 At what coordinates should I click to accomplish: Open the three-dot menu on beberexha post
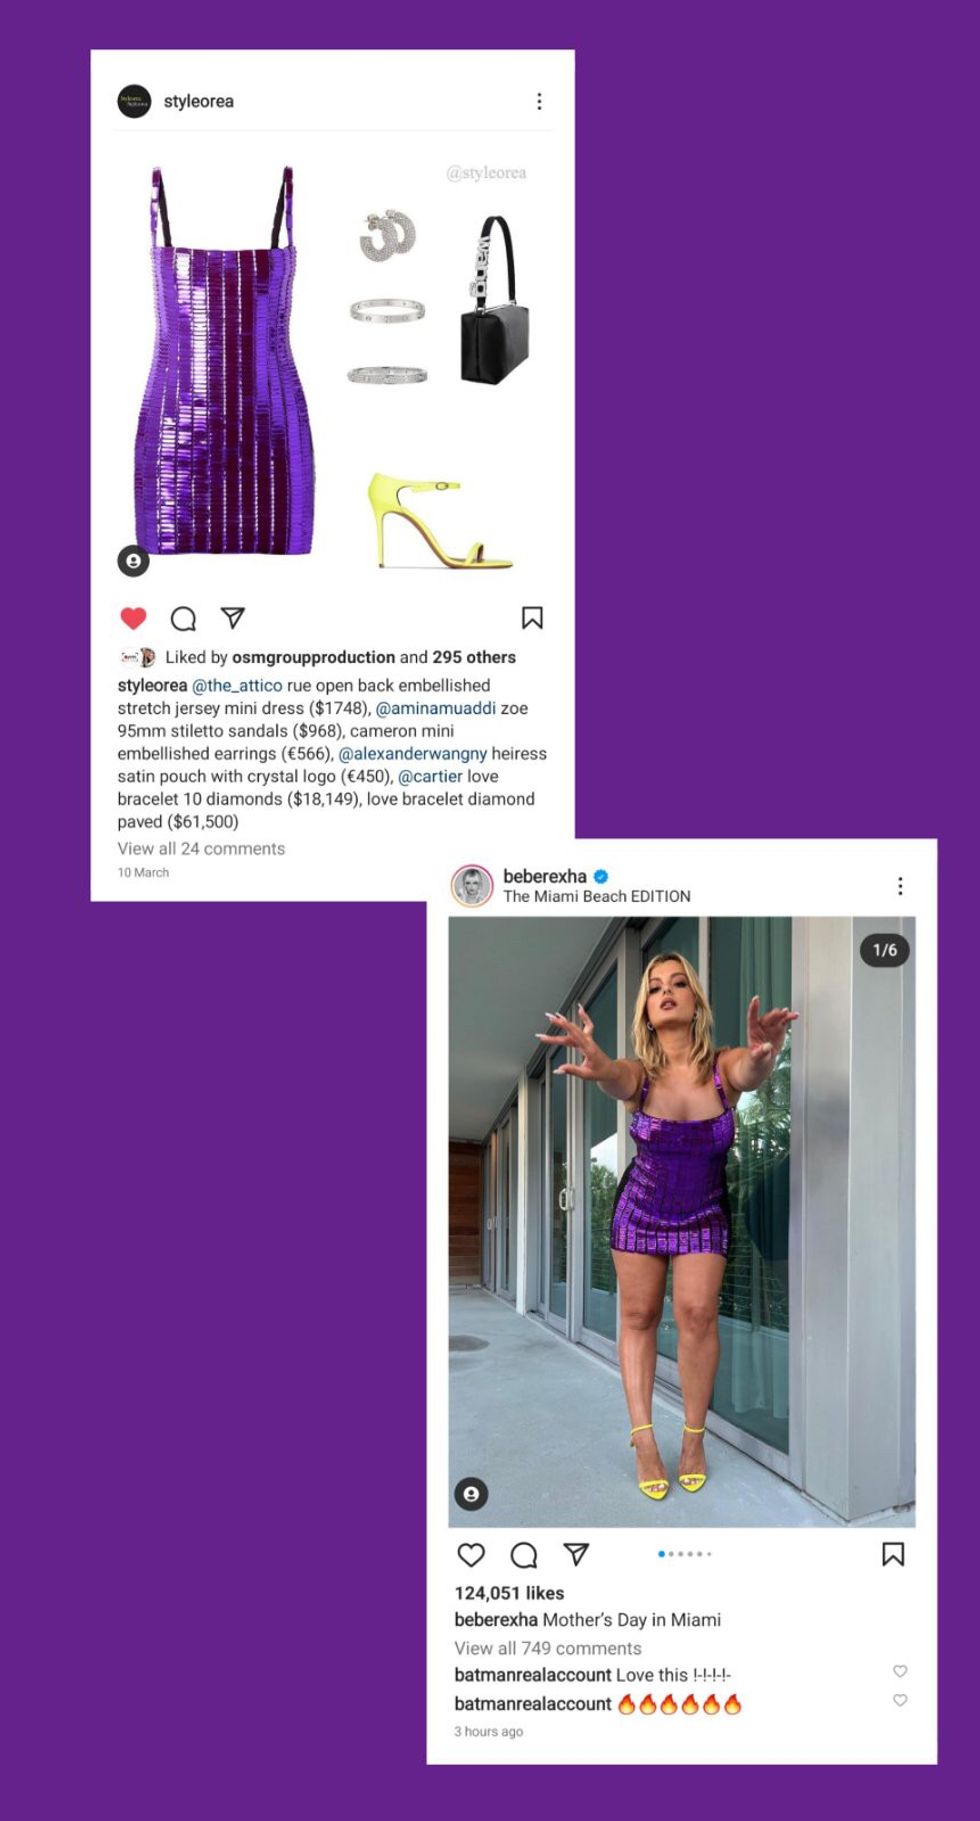click(x=900, y=886)
